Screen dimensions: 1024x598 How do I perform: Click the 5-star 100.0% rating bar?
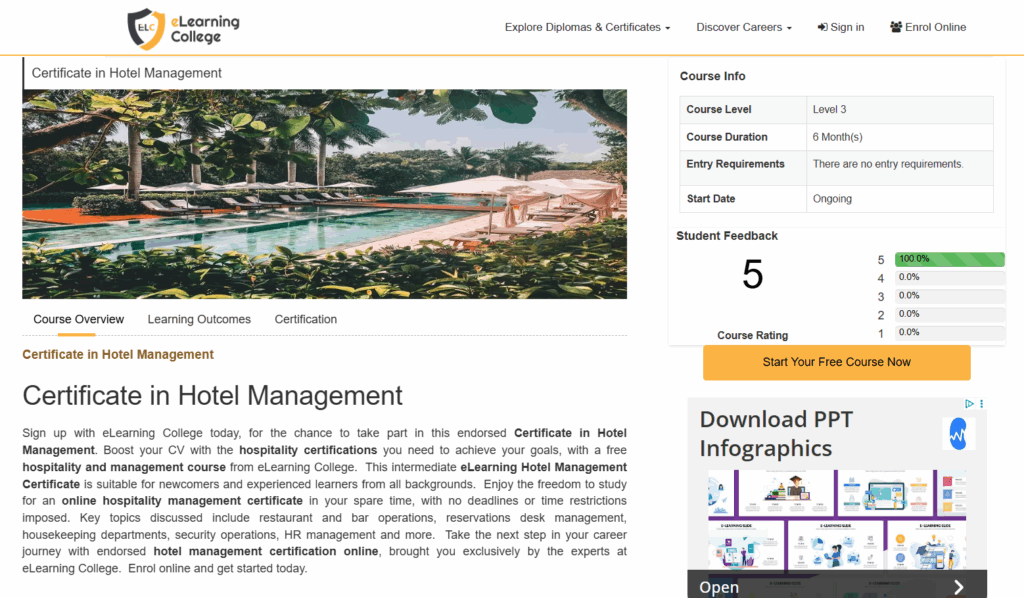coord(950,259)
